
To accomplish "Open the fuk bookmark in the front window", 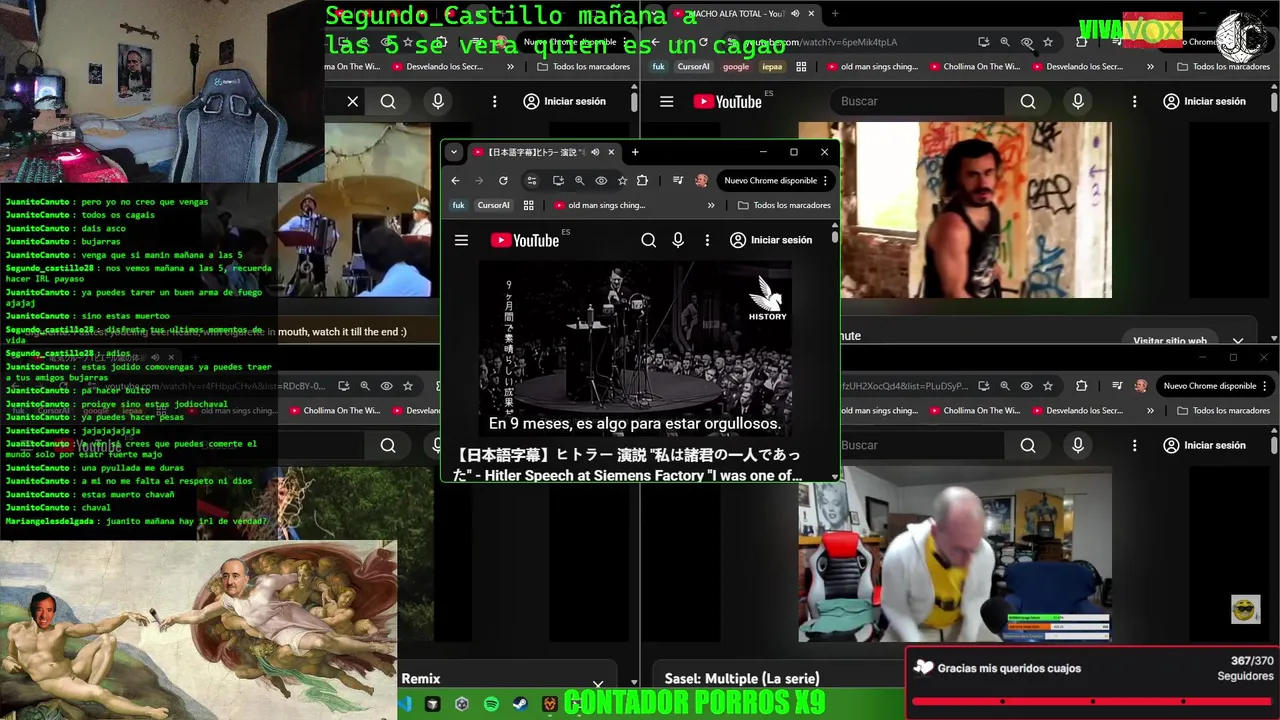I will 458,205.
